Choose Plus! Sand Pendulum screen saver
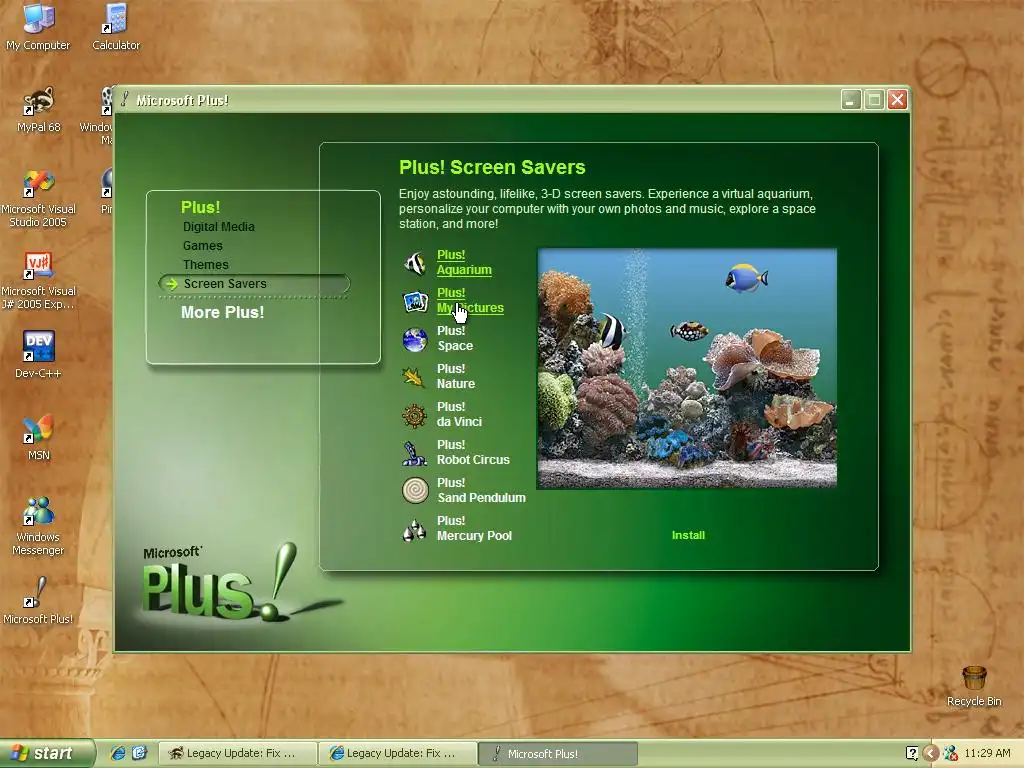Viewport: 1024px width, 768px height. click(481, 490)
